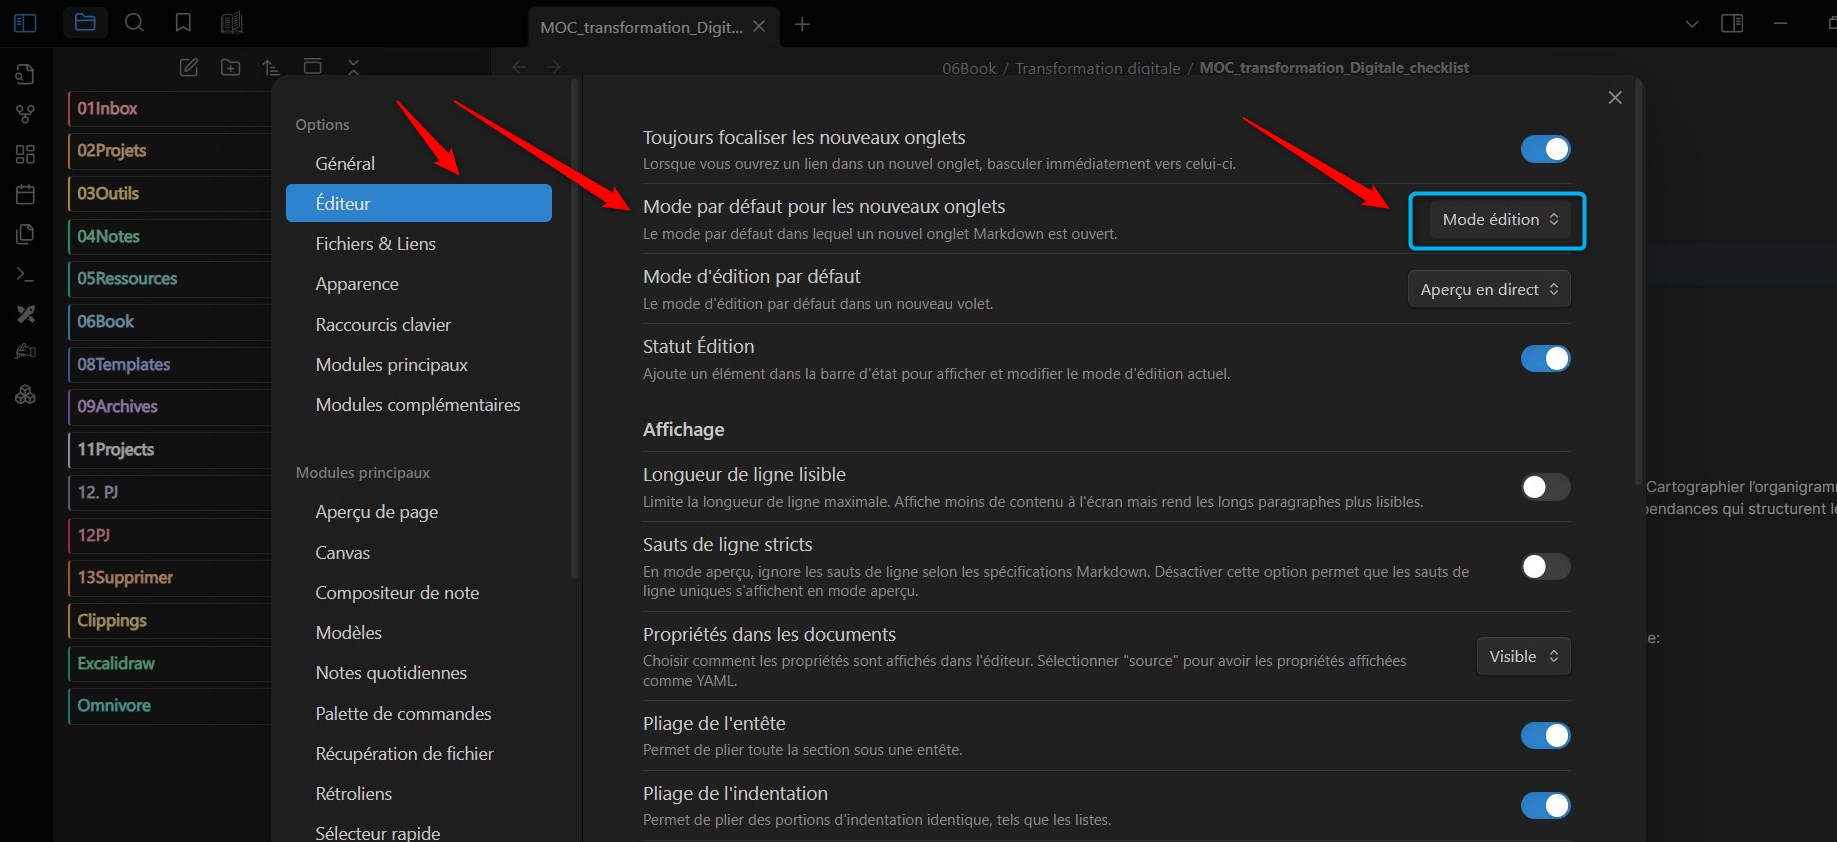This screenshot has height=842, width=1837.
Task: Open Modules principaux settings tab
Action: 419,365
